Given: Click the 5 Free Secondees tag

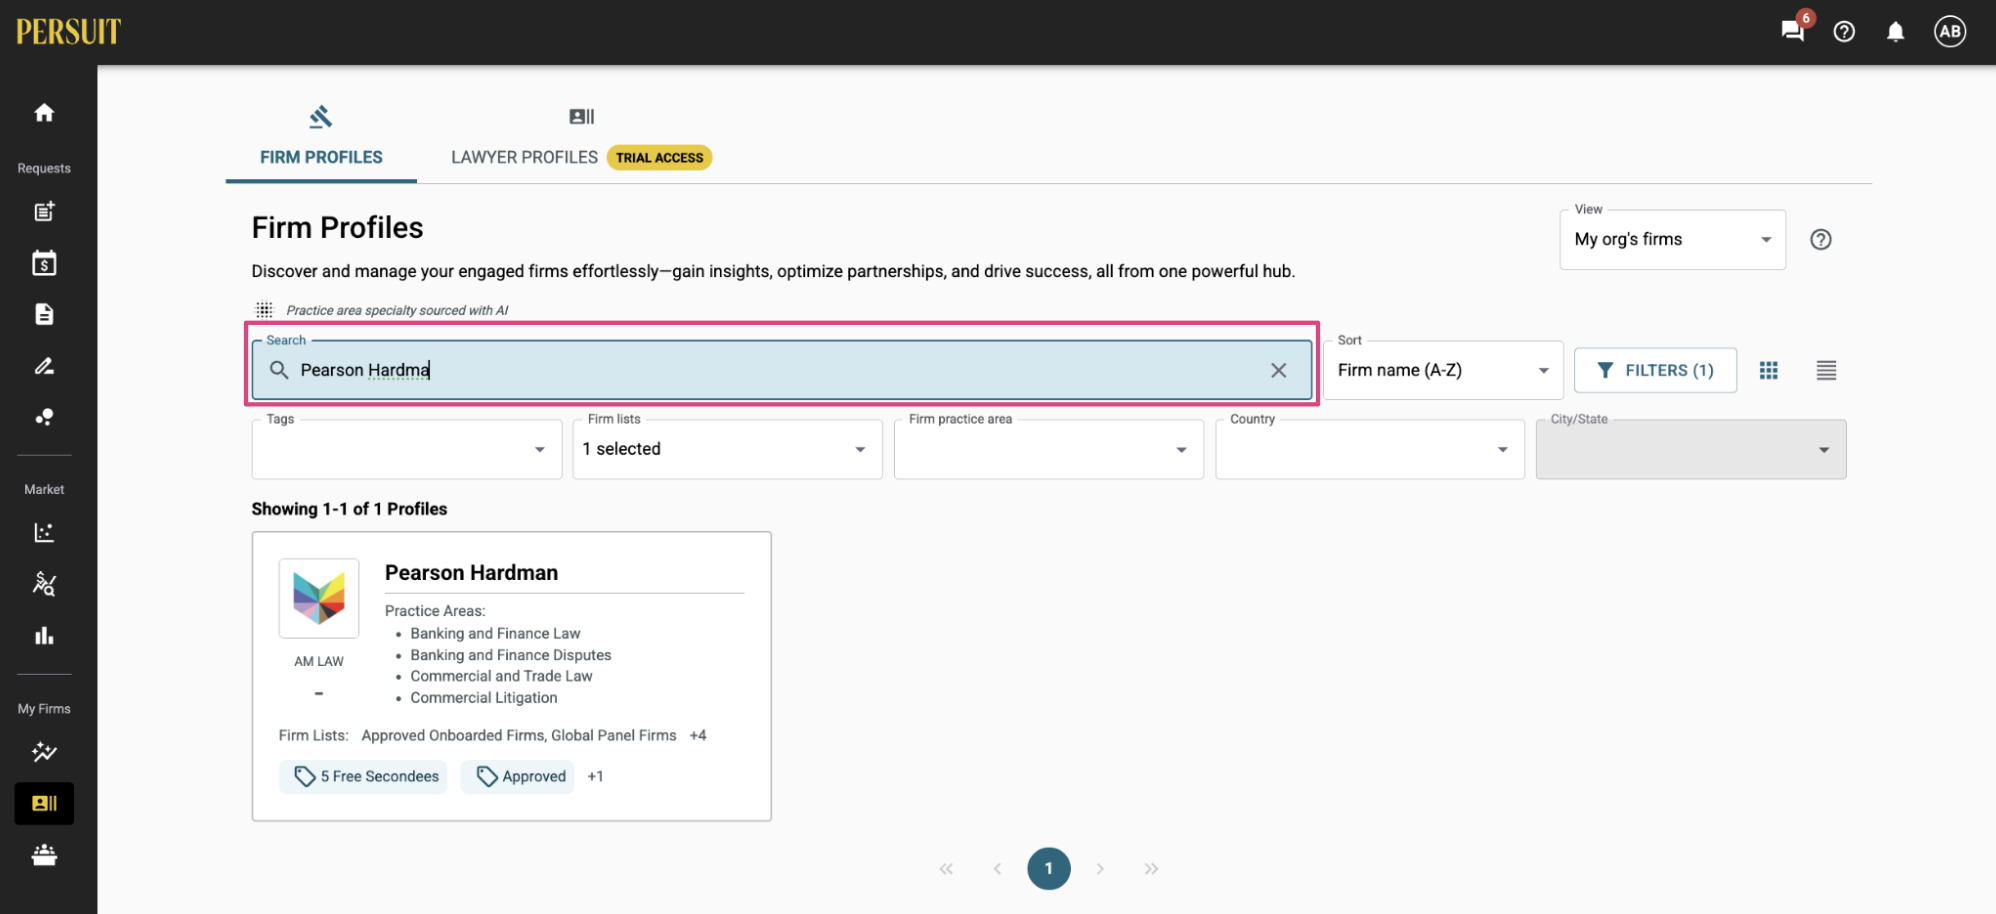Looking at the screenshot, I should (x=363, y=776).
